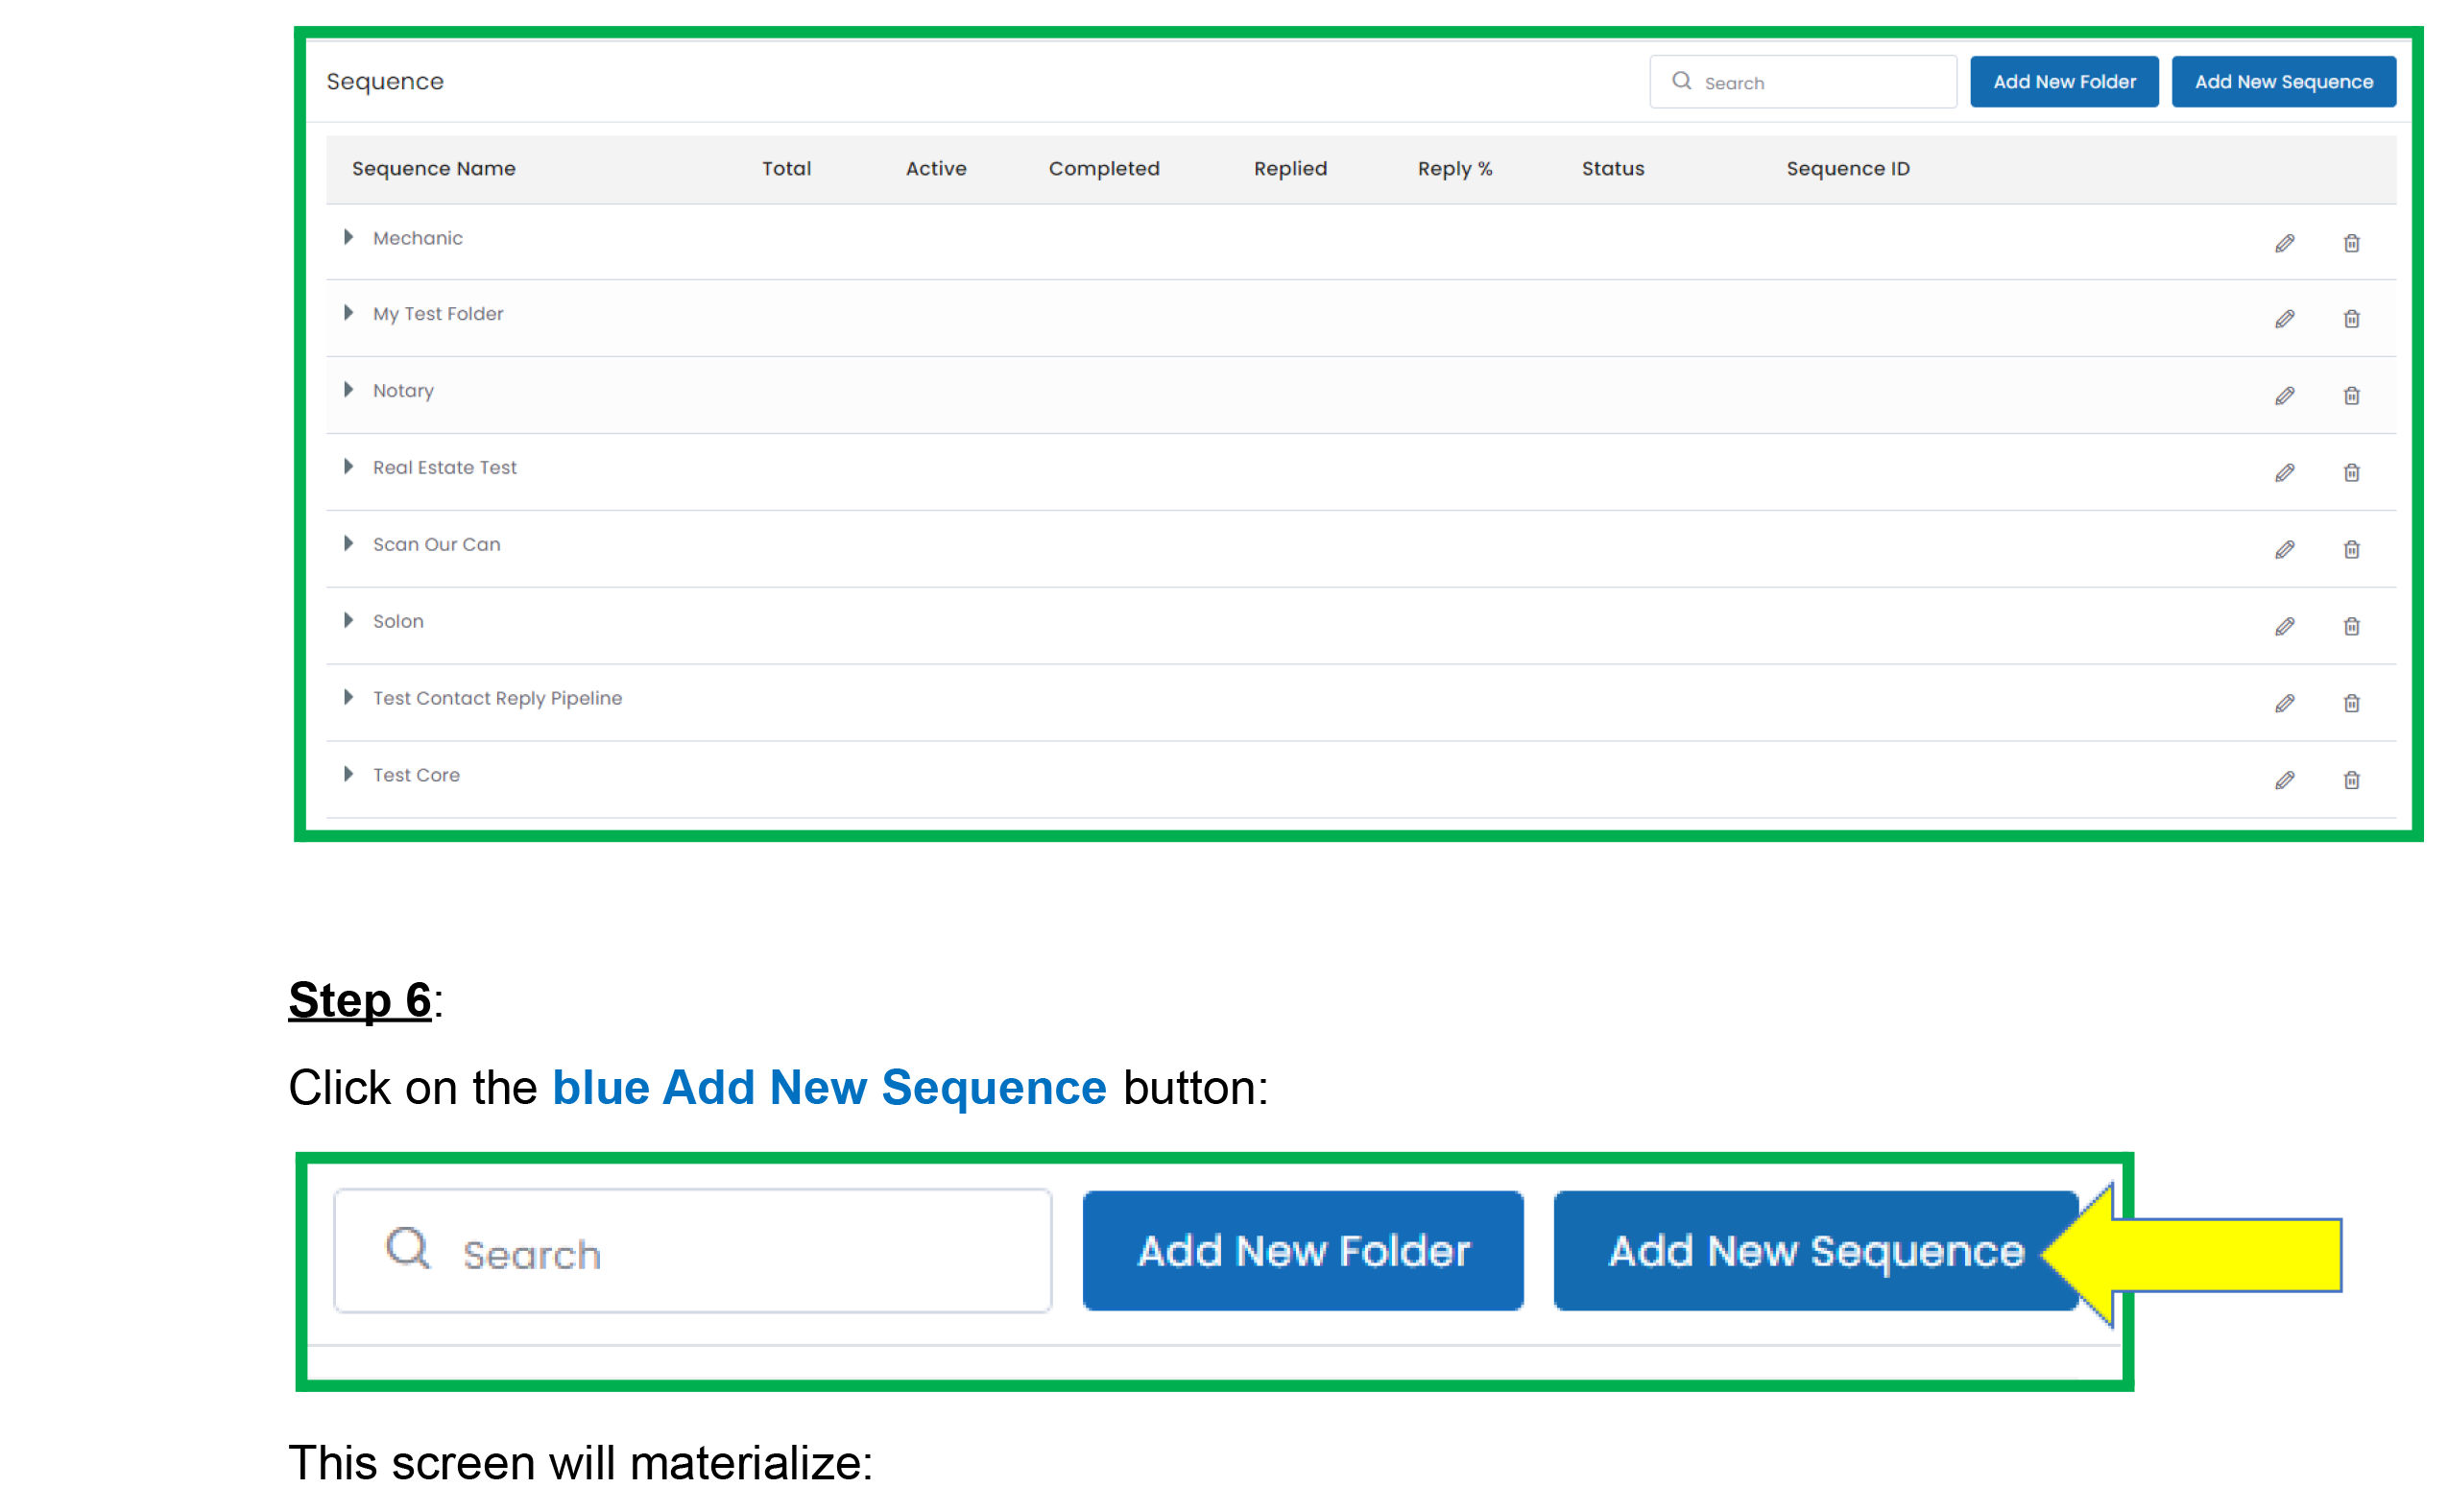The image size is (2448, 1512).
Task: Click the Add New Folder button
Action: tap(2063, 82)
